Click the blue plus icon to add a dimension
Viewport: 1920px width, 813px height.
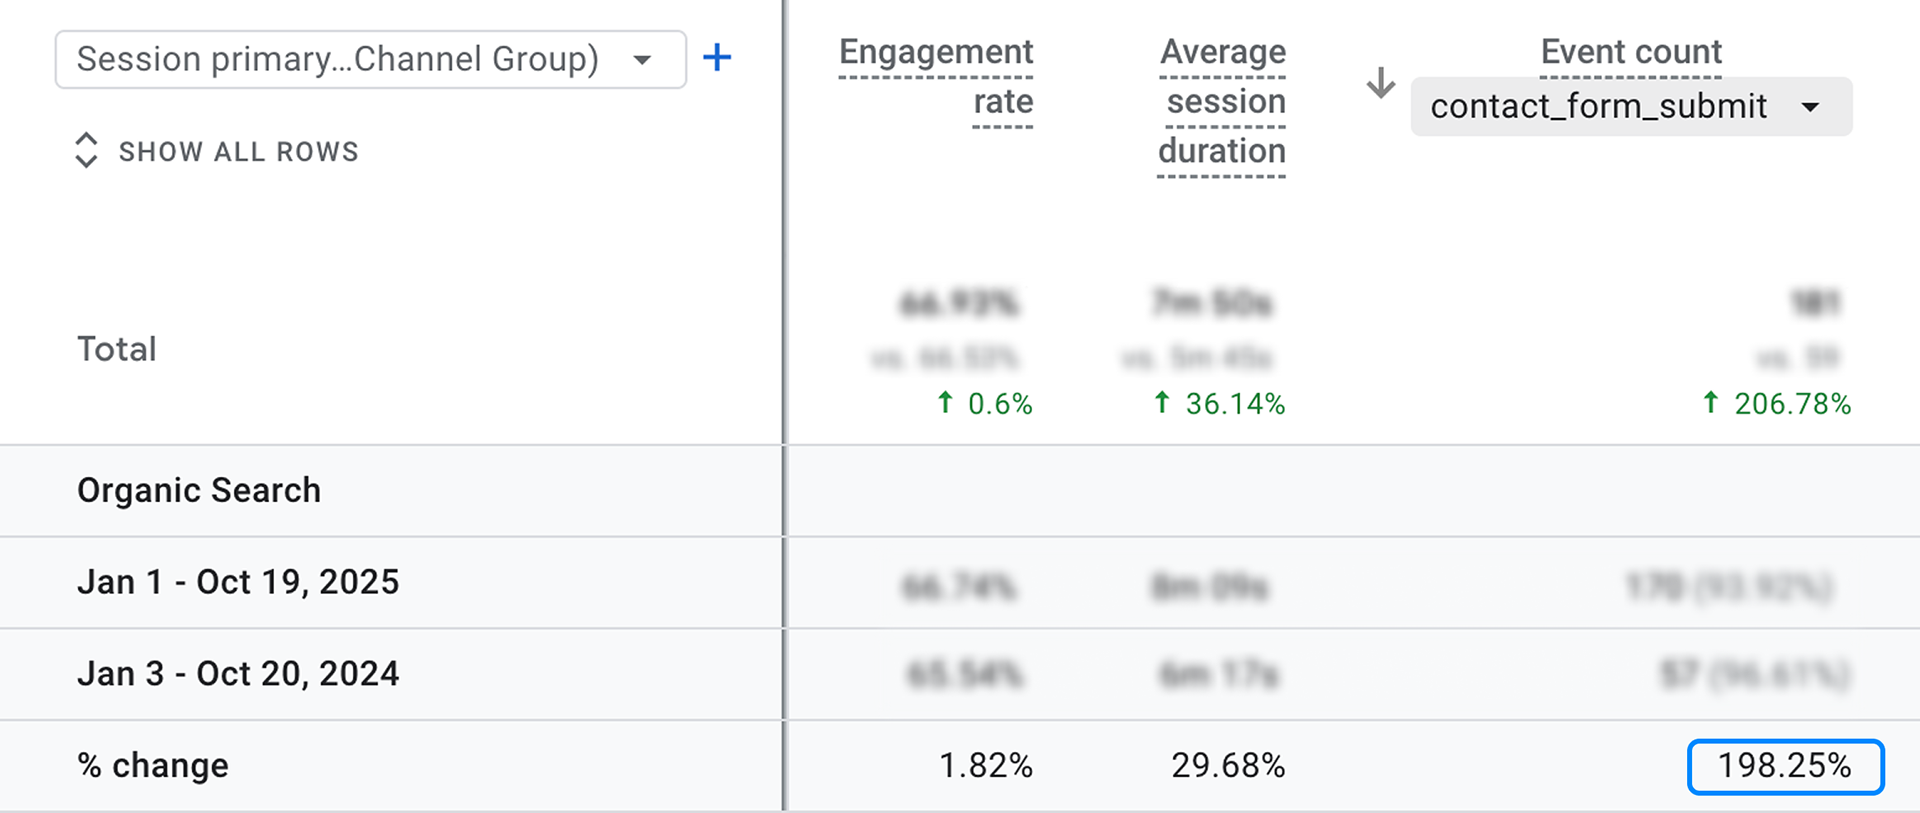(717, 58)
